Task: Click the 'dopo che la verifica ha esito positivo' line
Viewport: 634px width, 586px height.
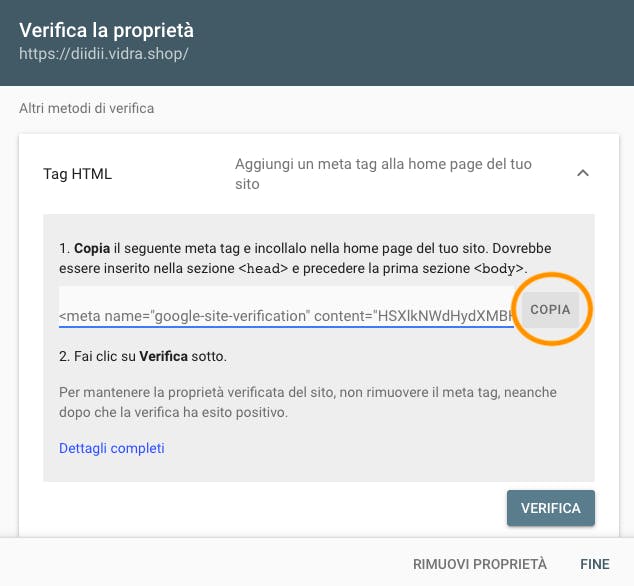Action: (x=173, y=413)
